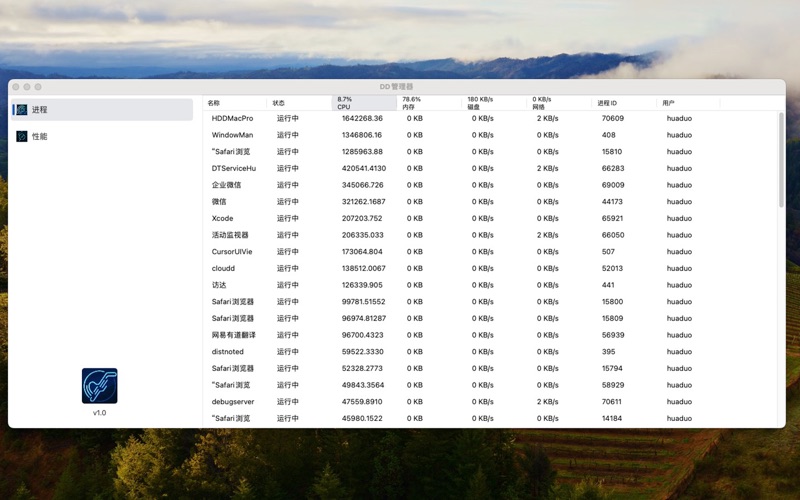Click process ID 52013
The image size is (800, 500).
click(612, 268)
